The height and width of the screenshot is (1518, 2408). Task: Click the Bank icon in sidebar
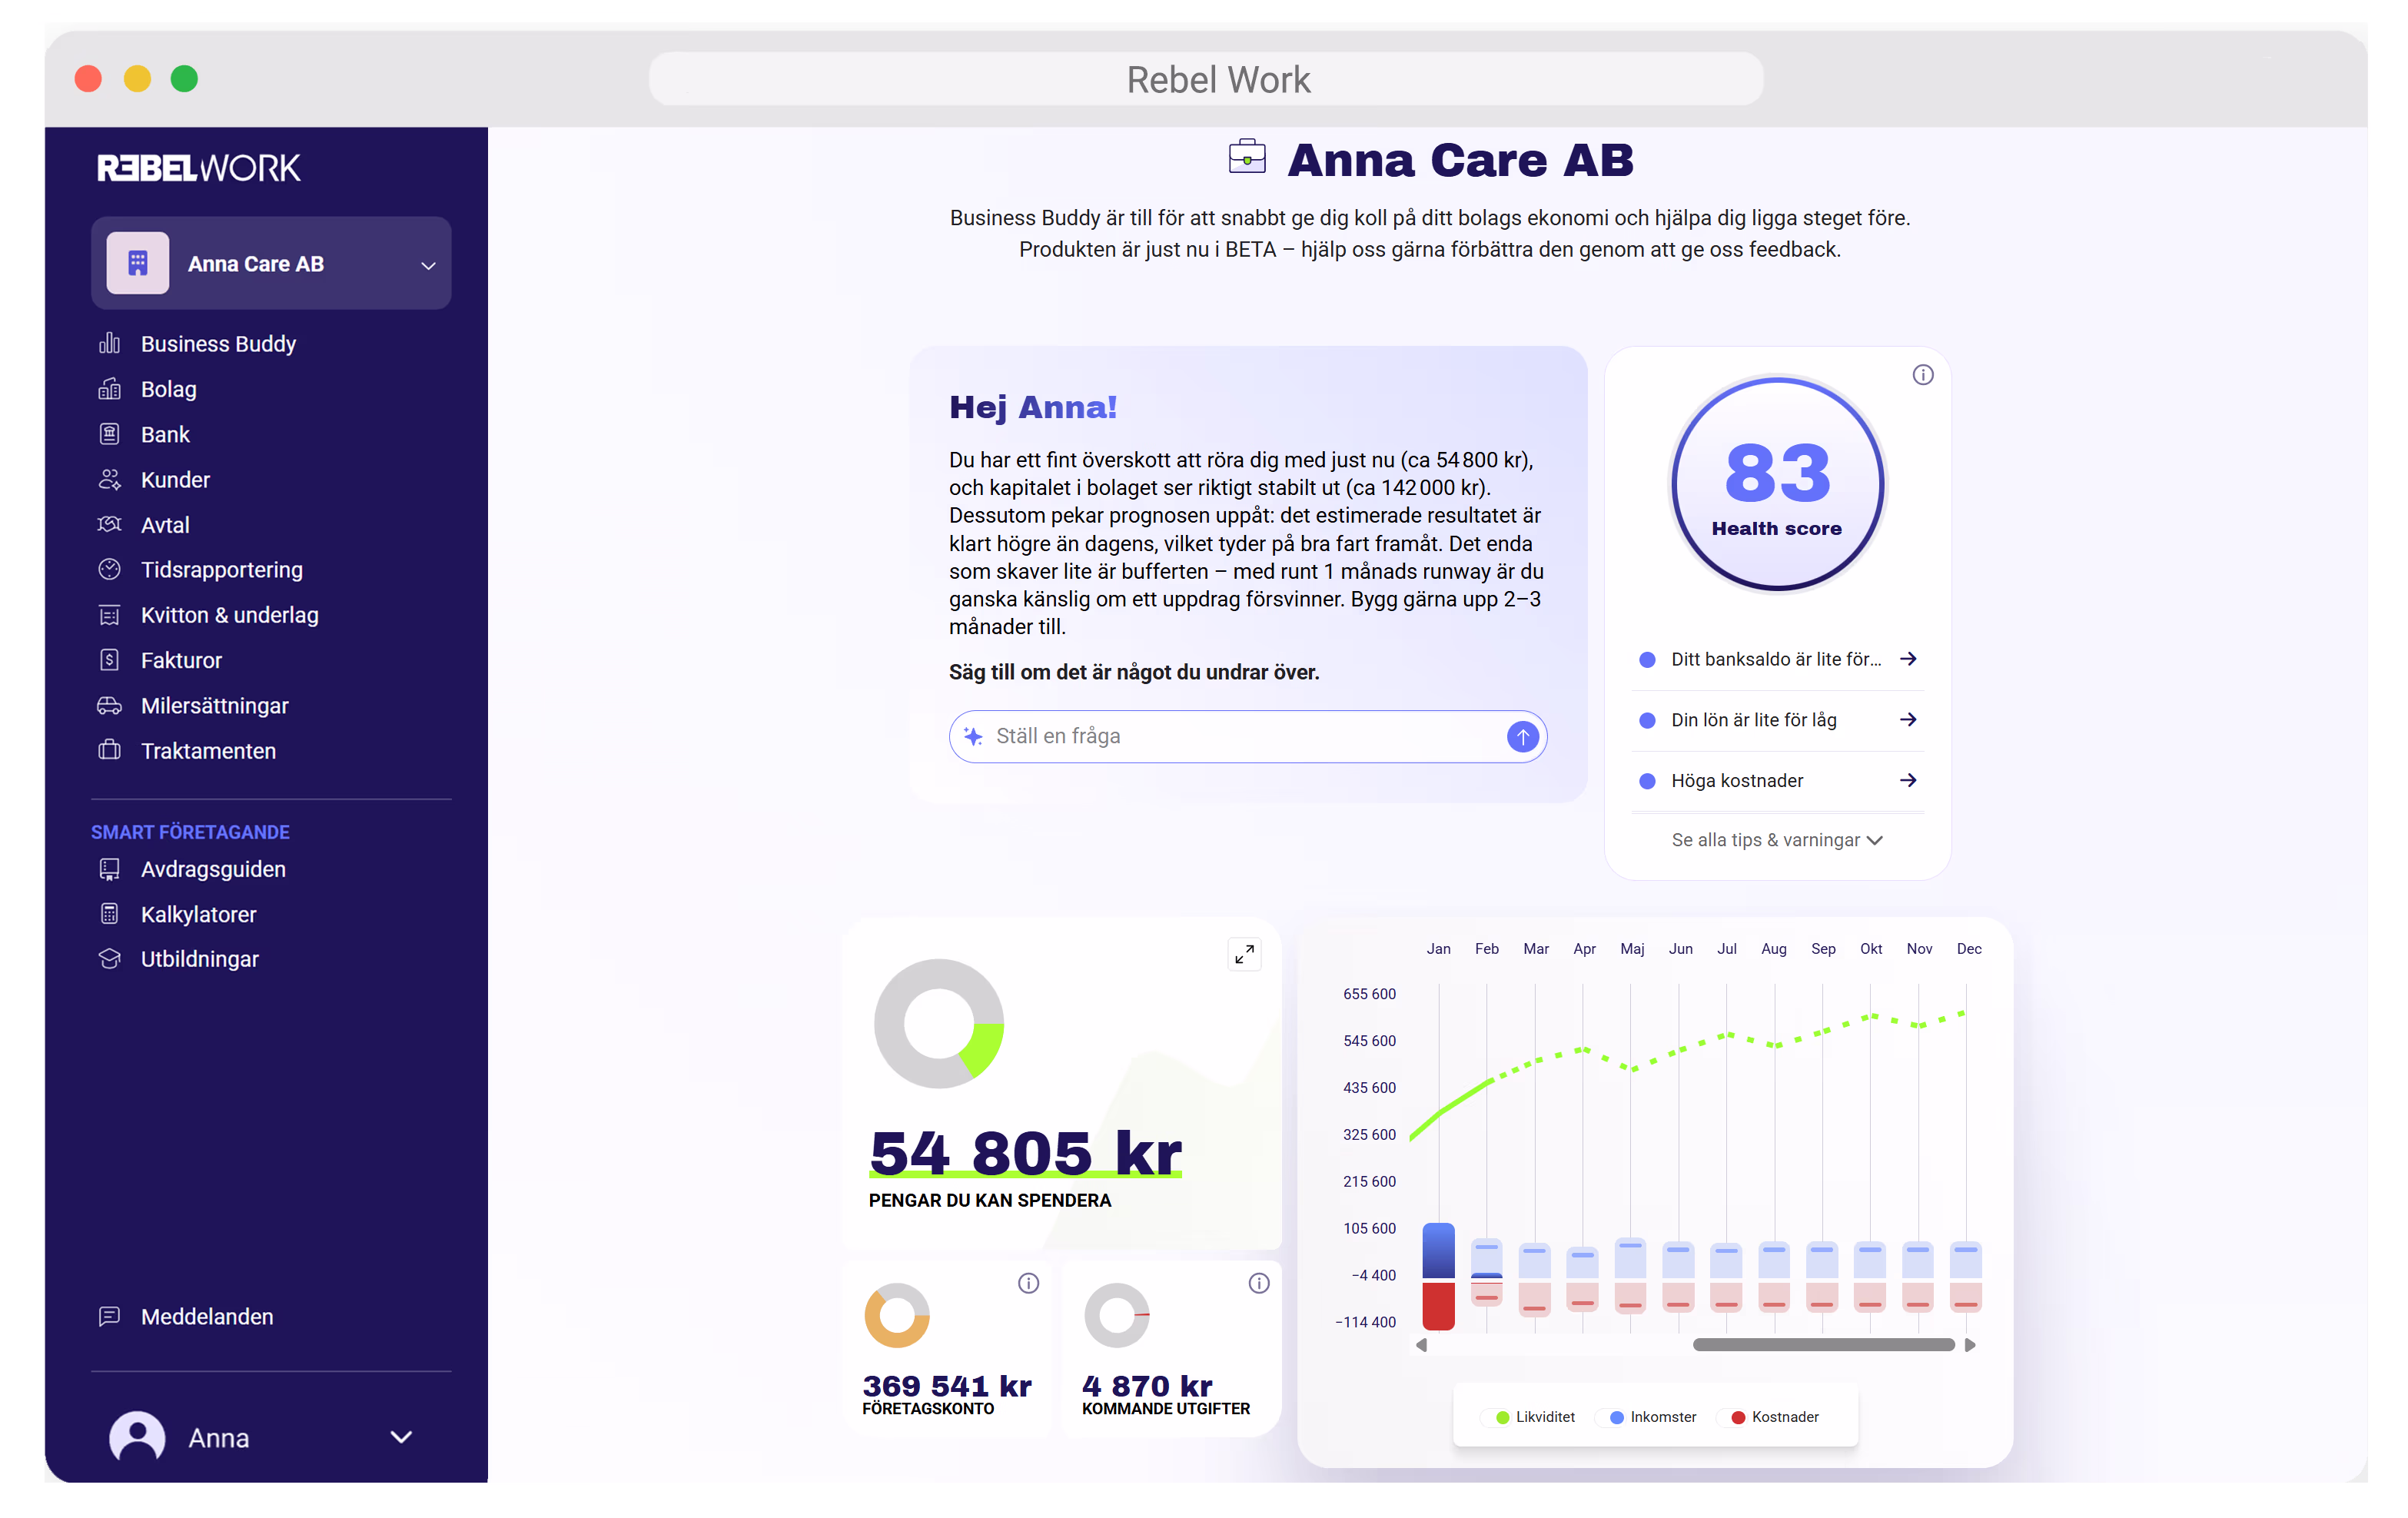[x=109, y=434]
